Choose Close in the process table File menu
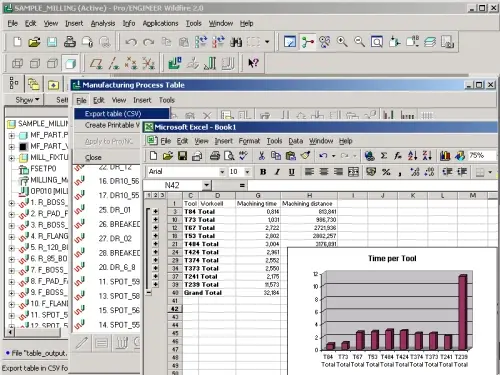 tap(93, 157)
